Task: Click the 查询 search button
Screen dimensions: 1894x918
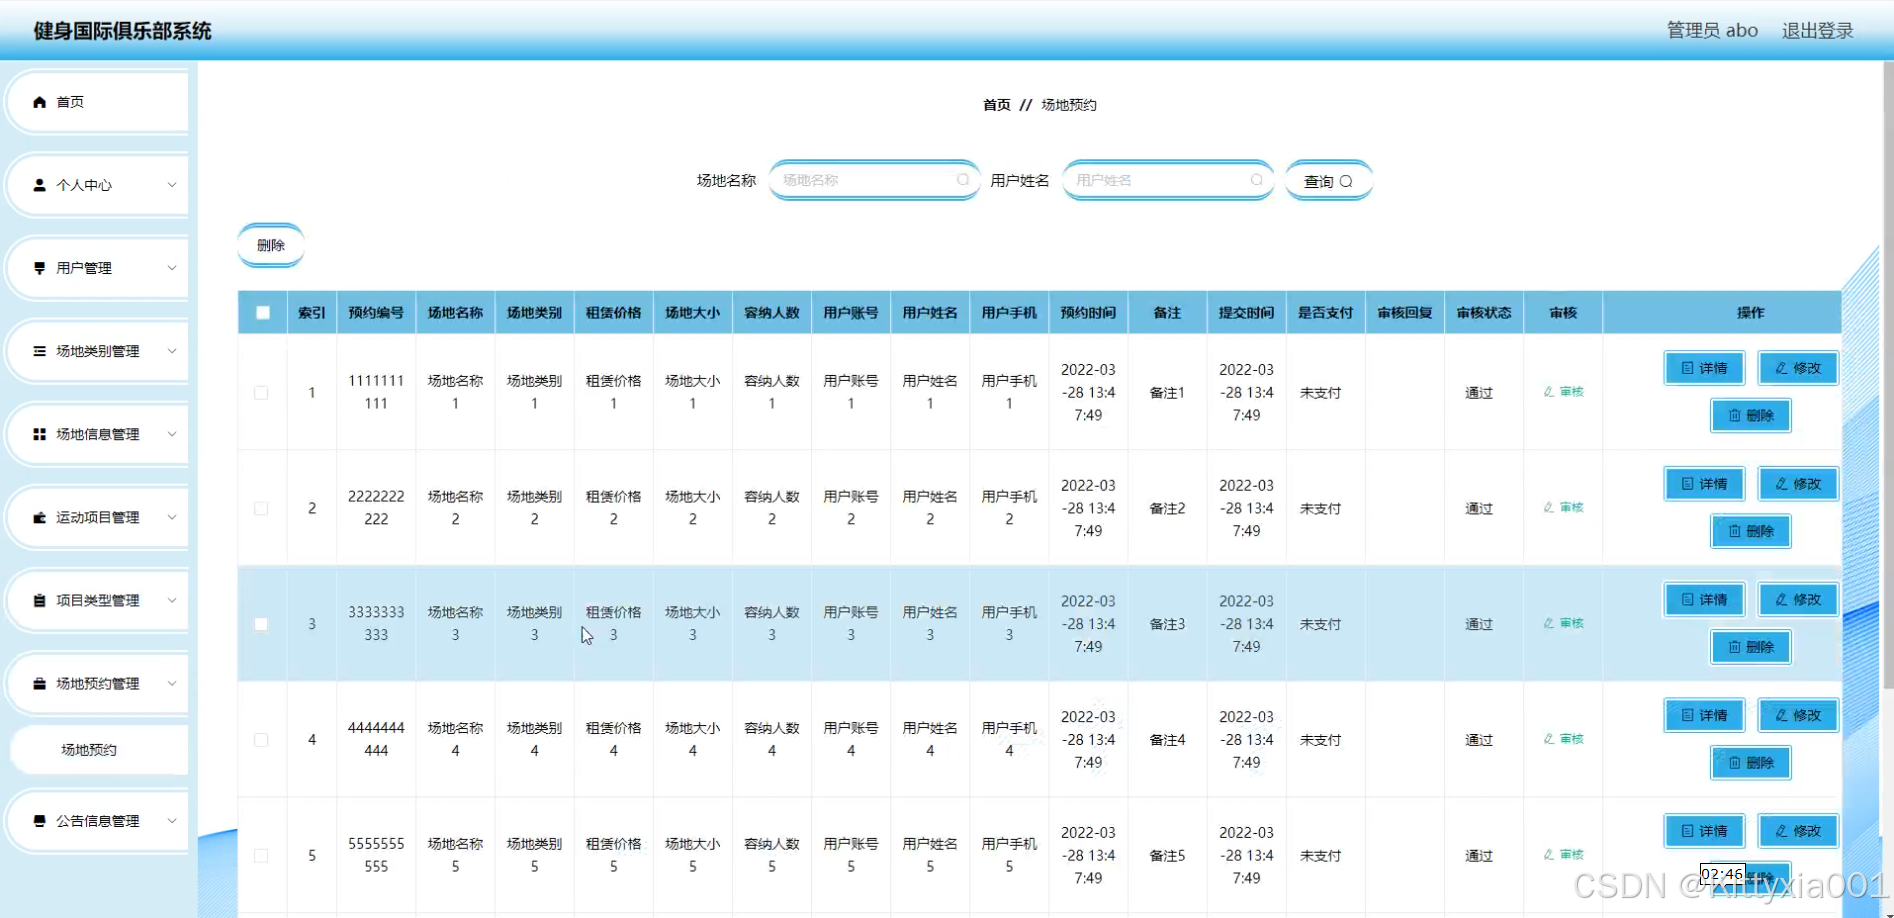Action: click(x=1328, y=181)
